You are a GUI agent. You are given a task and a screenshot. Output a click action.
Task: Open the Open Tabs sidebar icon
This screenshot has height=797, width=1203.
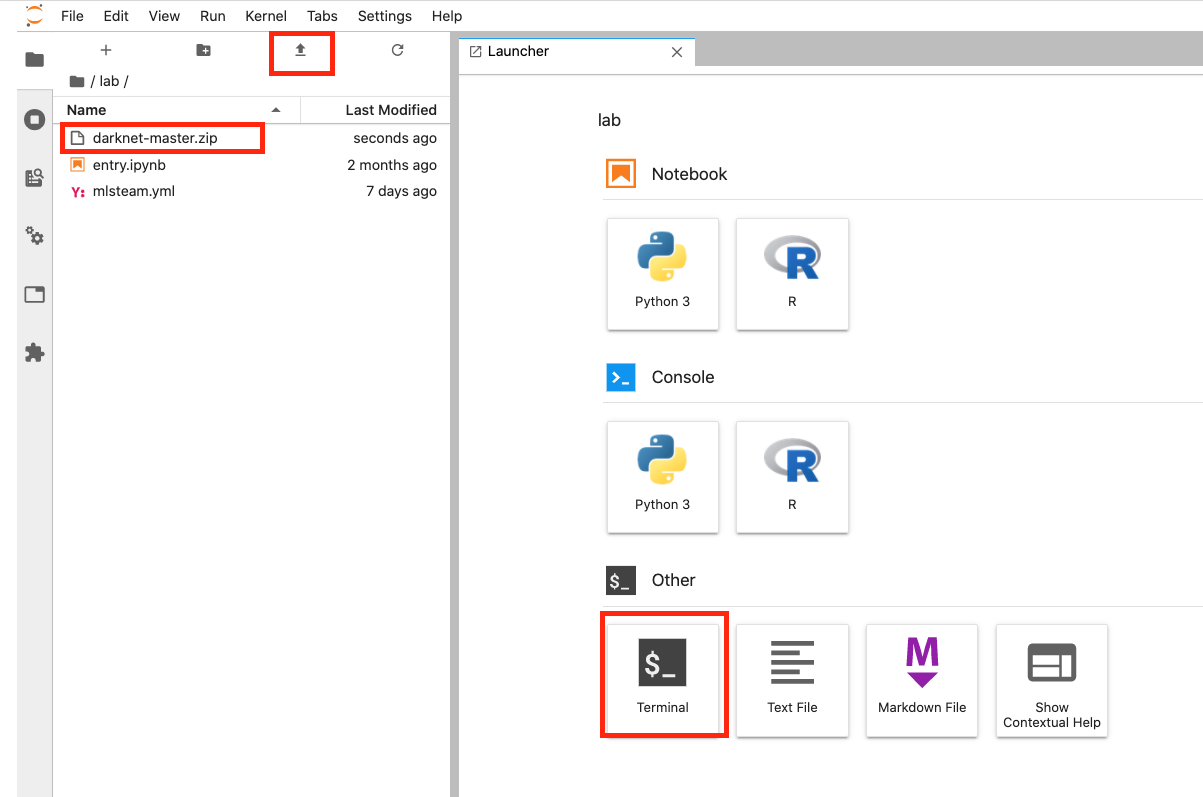point(35,294)
